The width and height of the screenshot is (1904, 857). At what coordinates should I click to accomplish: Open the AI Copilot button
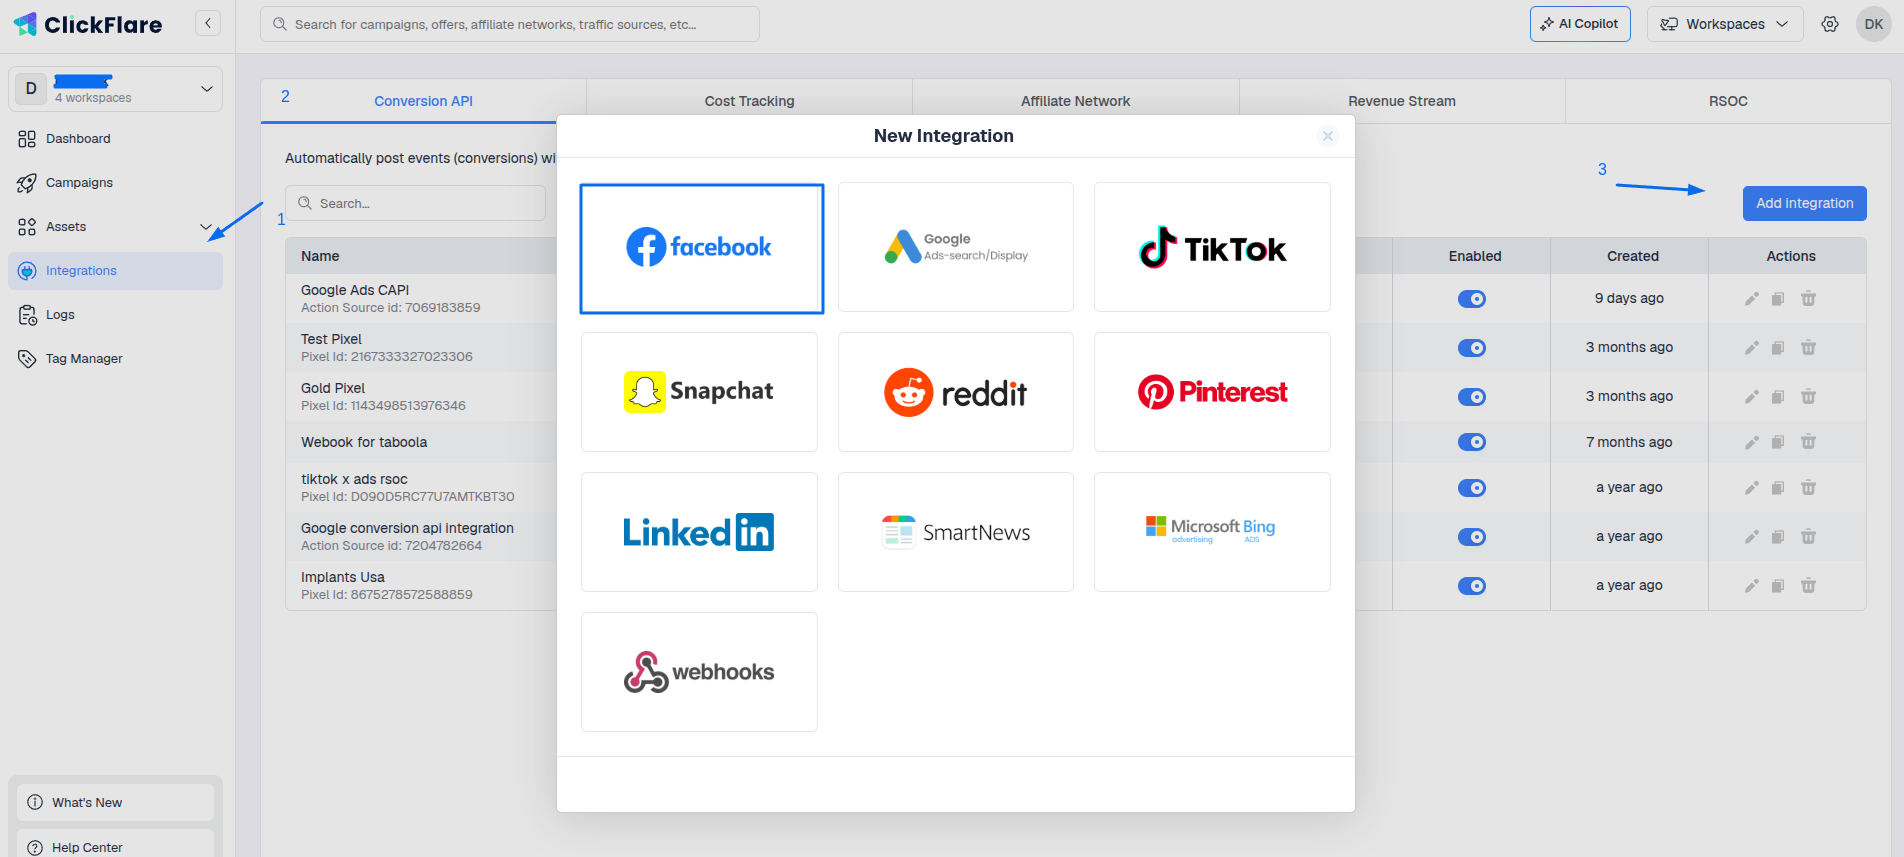[x=1580, y=24]
